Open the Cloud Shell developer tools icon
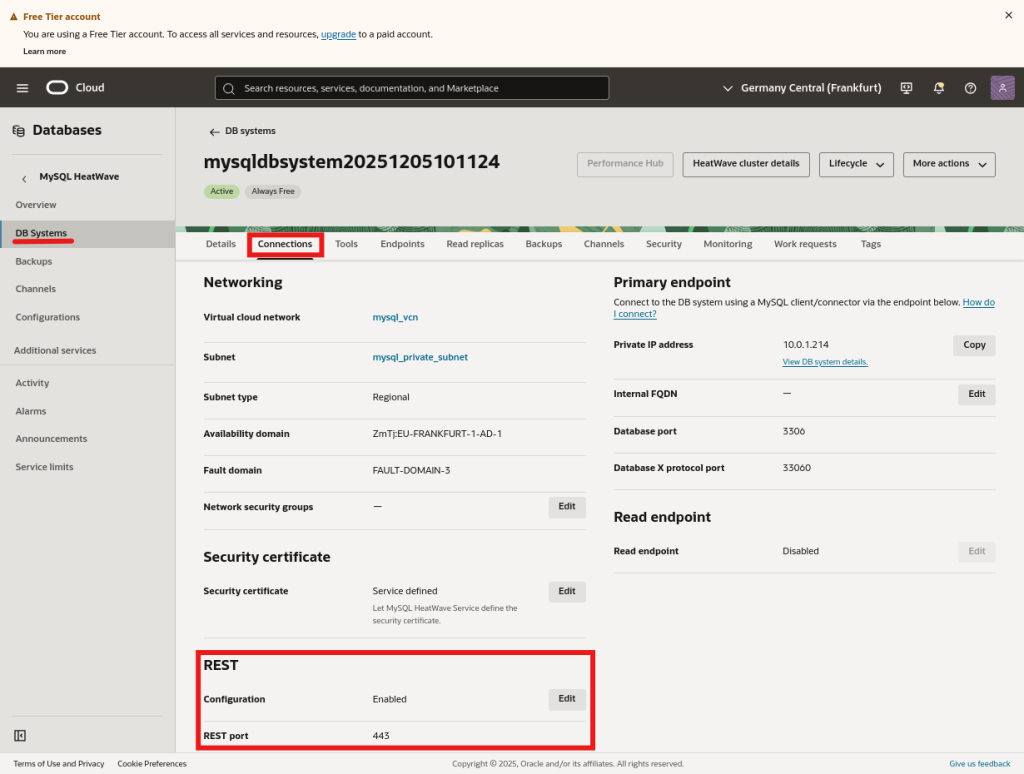 pyautogui.click(x=906, y=88)
